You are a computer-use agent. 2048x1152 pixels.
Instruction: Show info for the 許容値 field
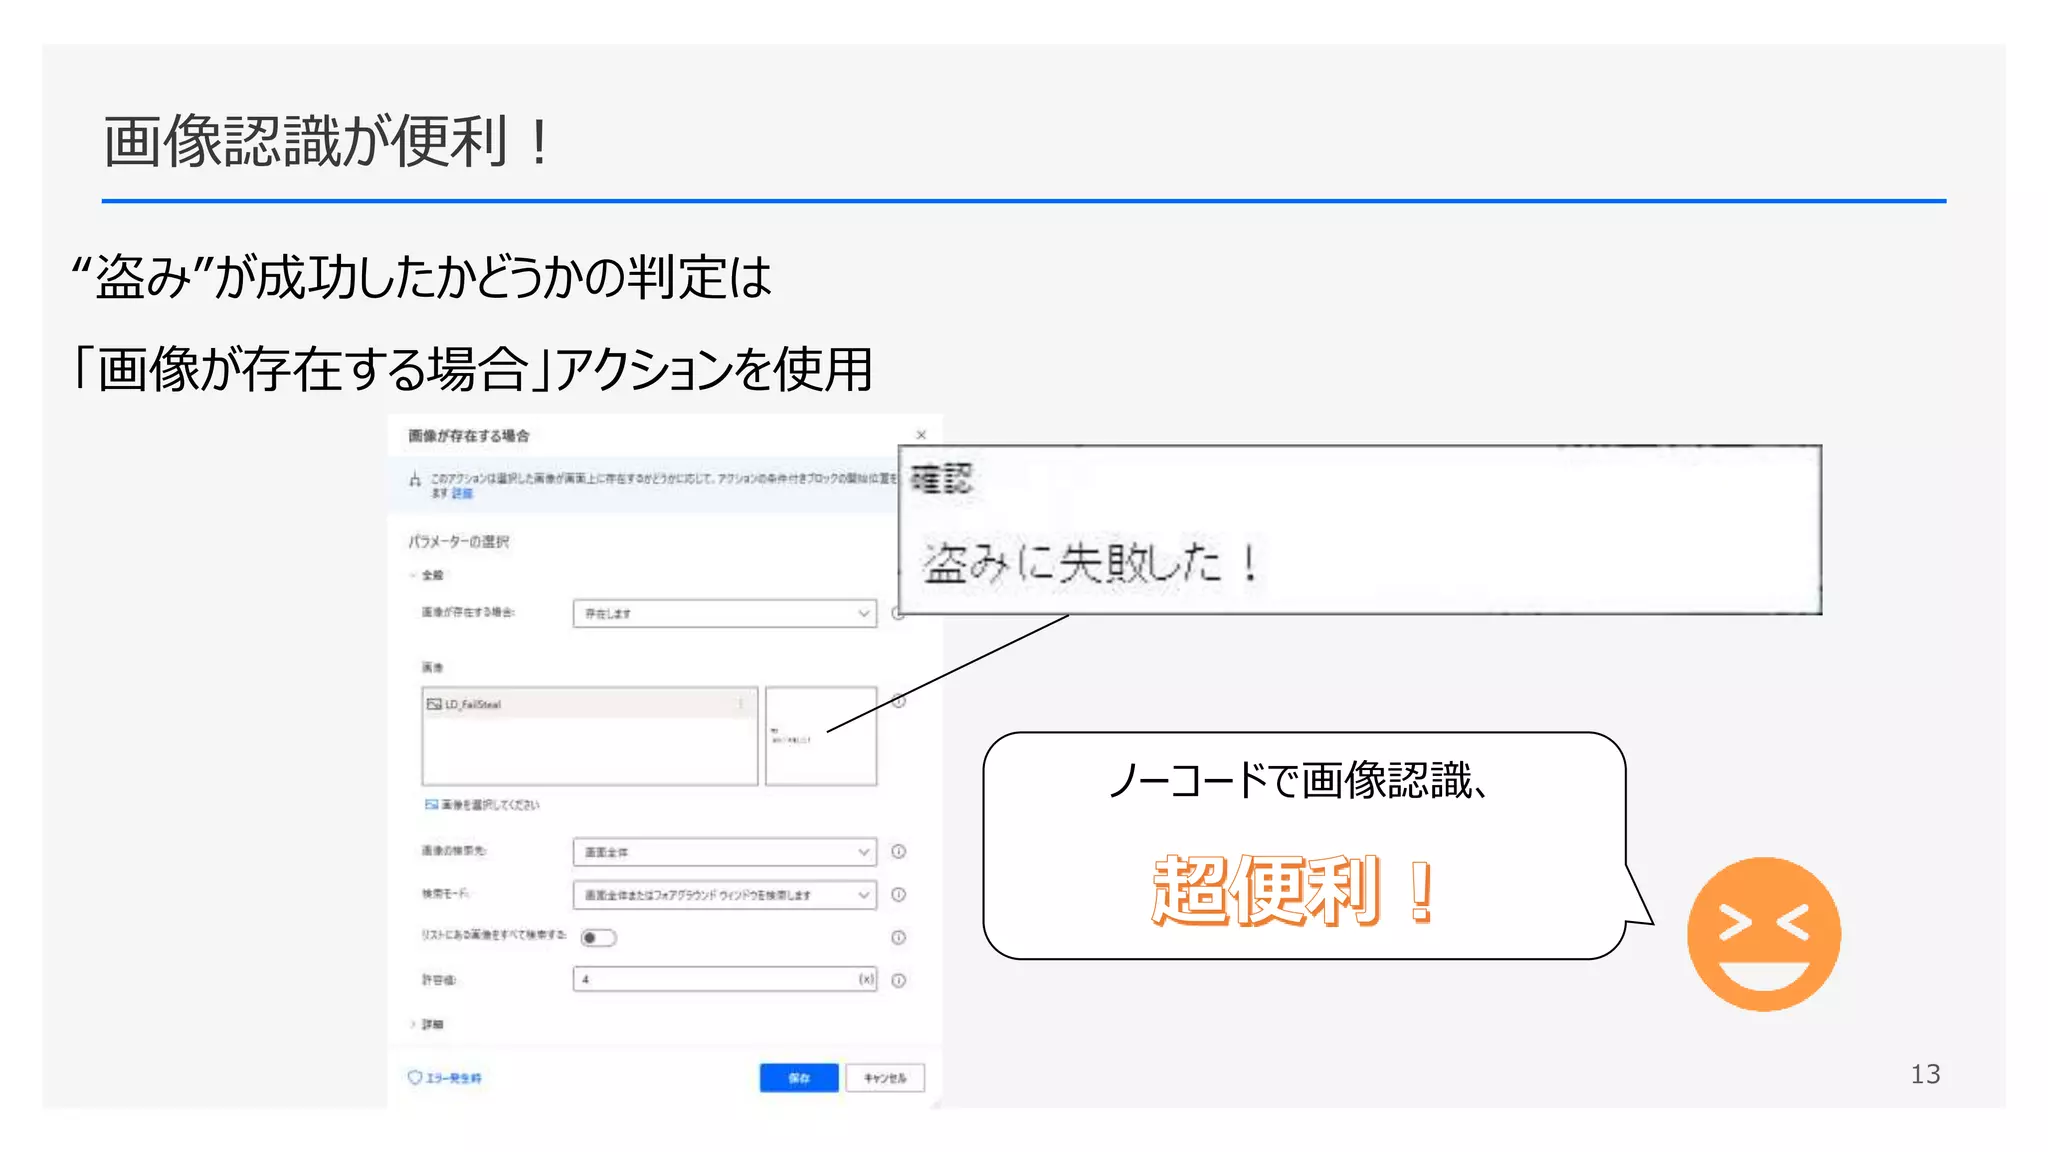[899, 981]
